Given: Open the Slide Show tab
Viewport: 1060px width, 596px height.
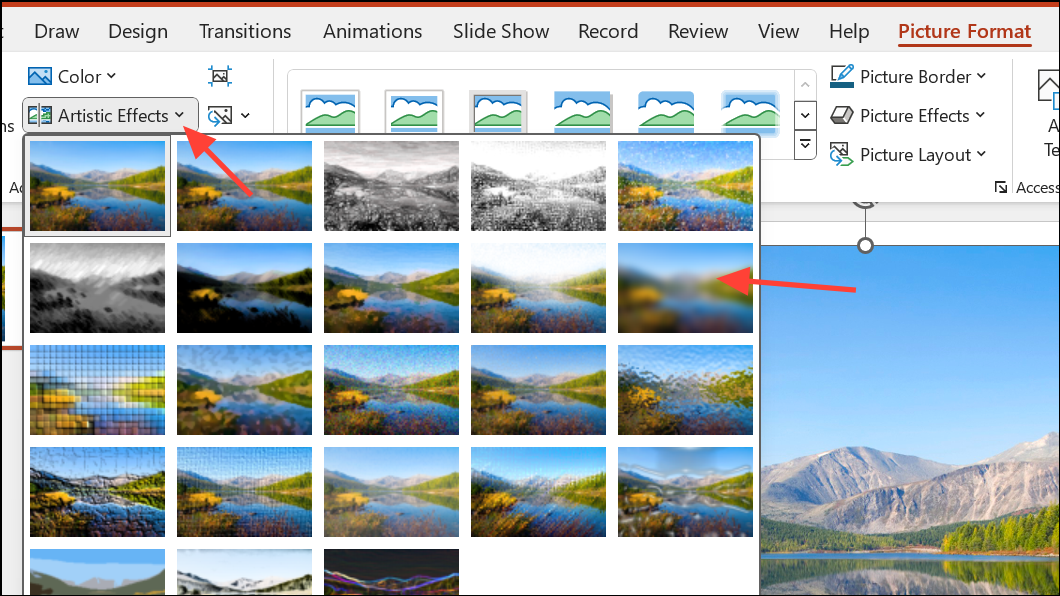Looking at the screenshot, I should 501,31.
